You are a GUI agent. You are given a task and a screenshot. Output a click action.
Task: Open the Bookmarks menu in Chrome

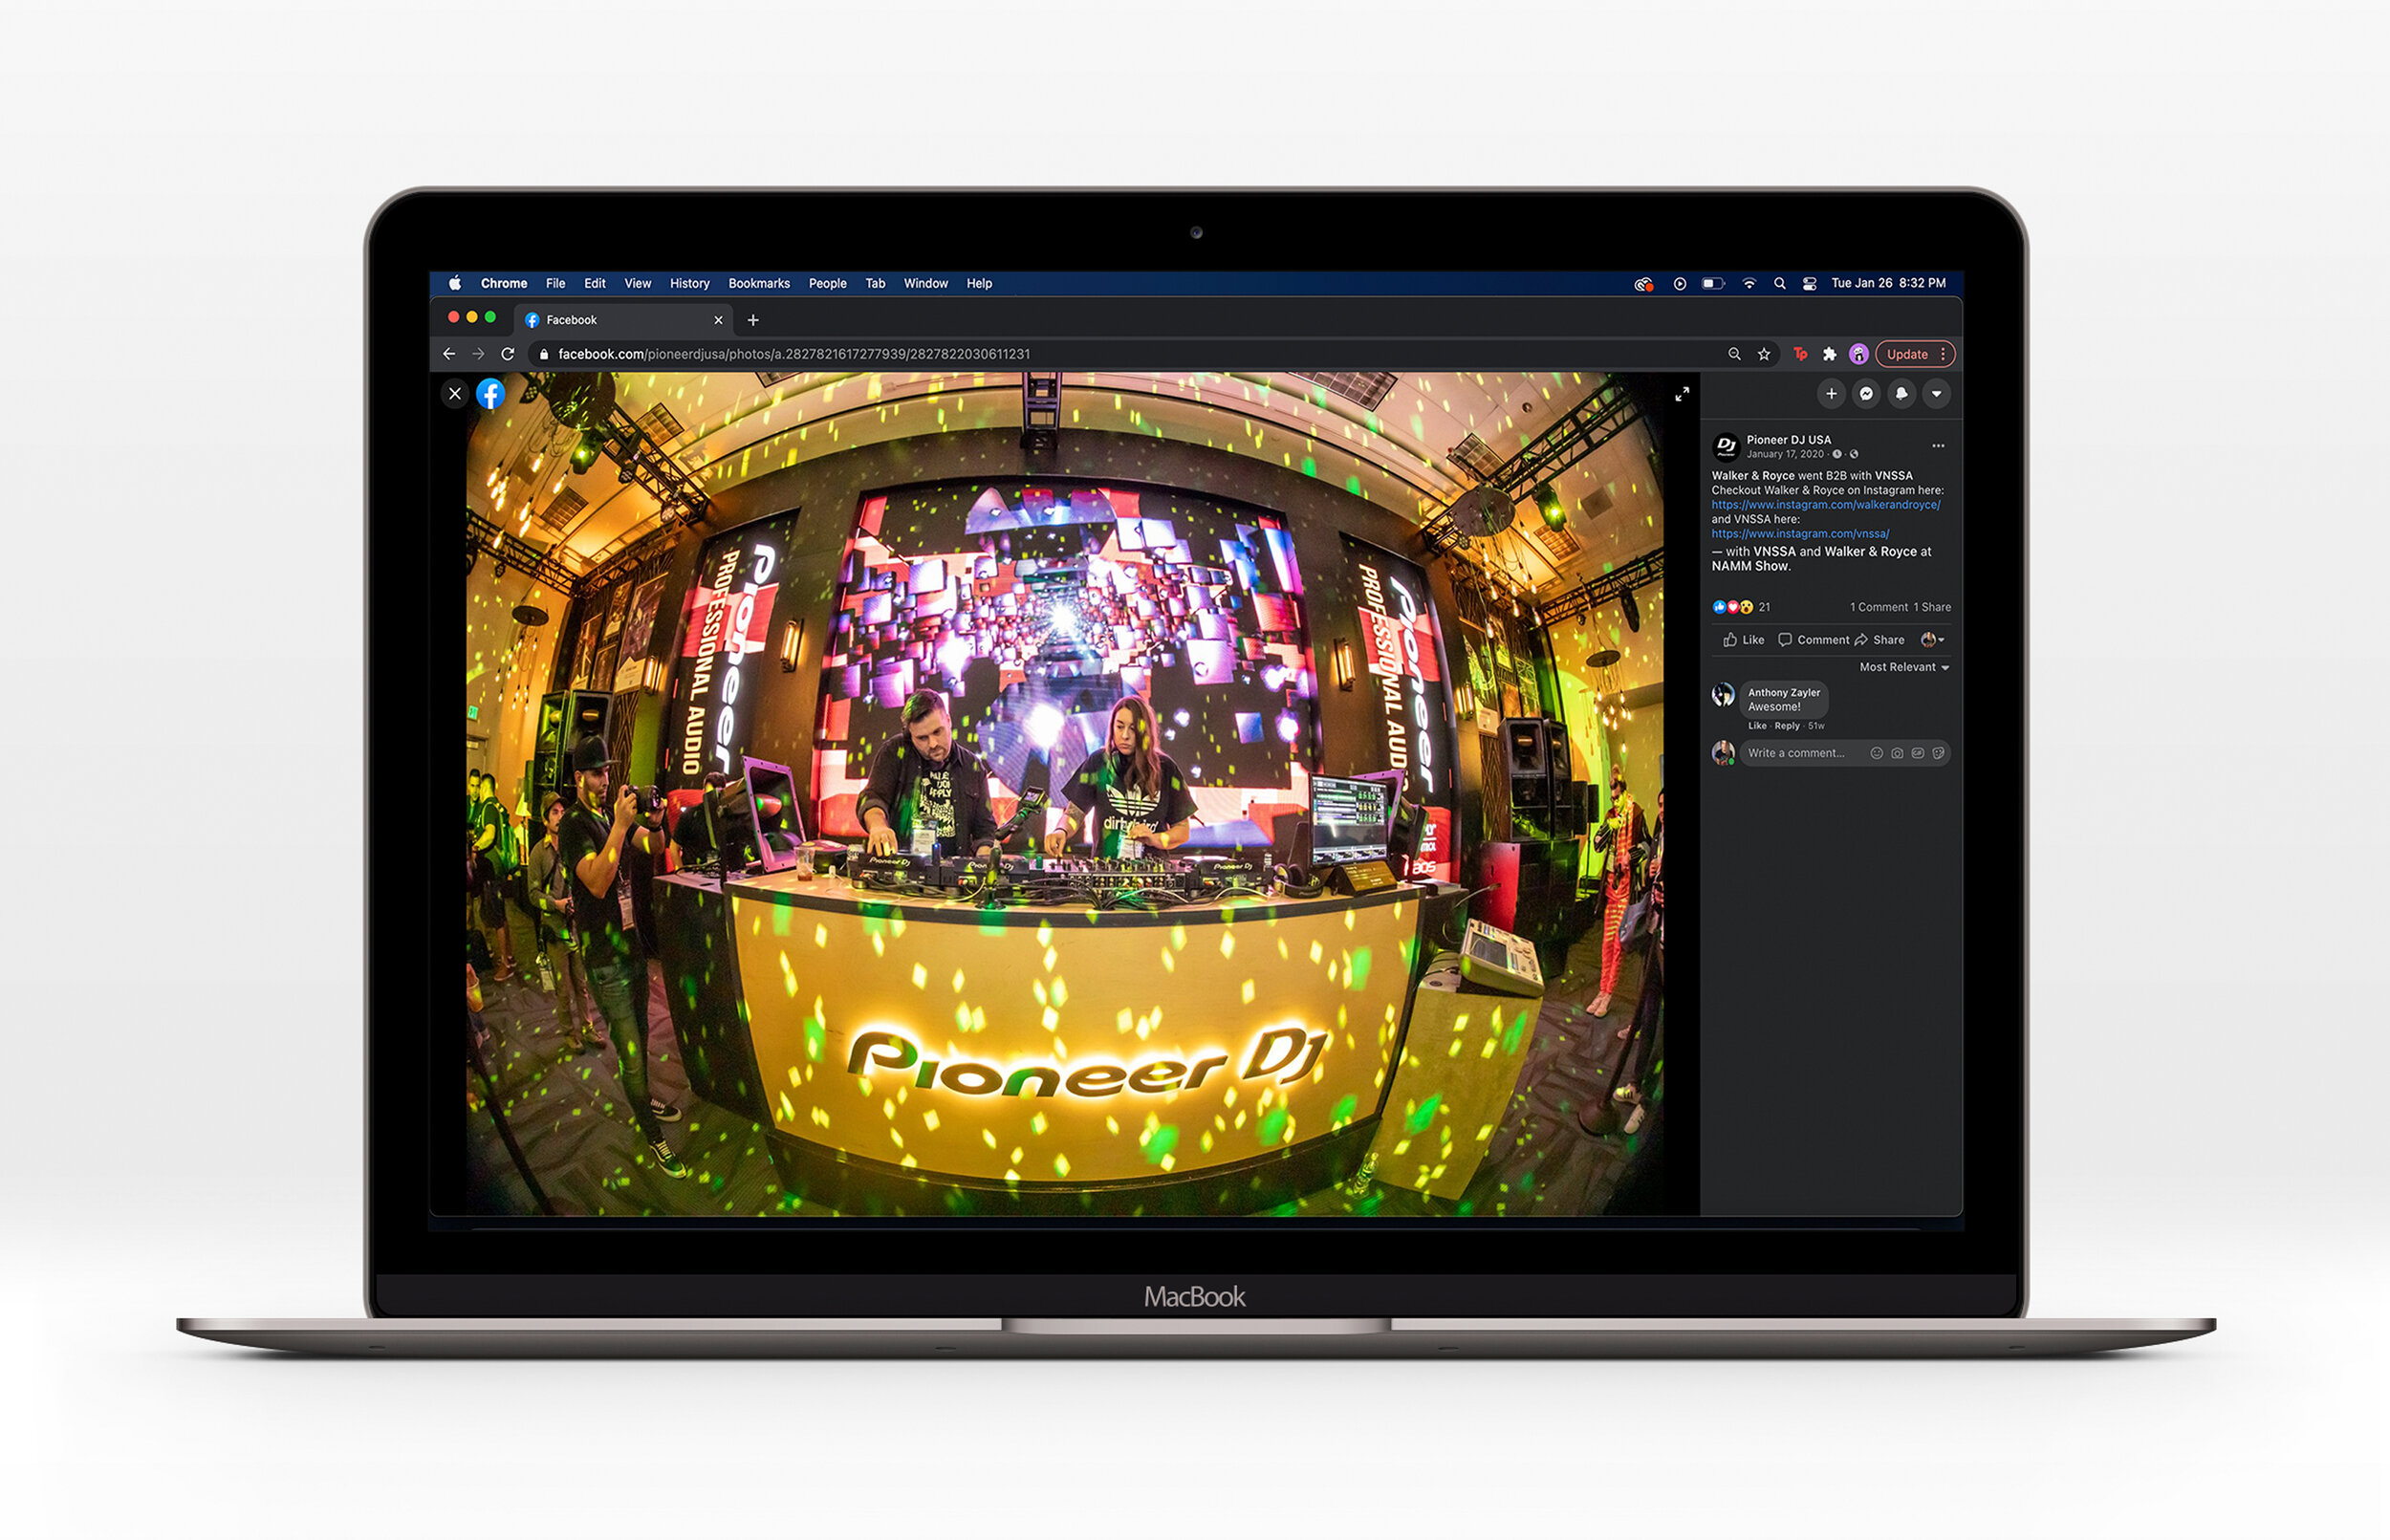pos(758,284)
